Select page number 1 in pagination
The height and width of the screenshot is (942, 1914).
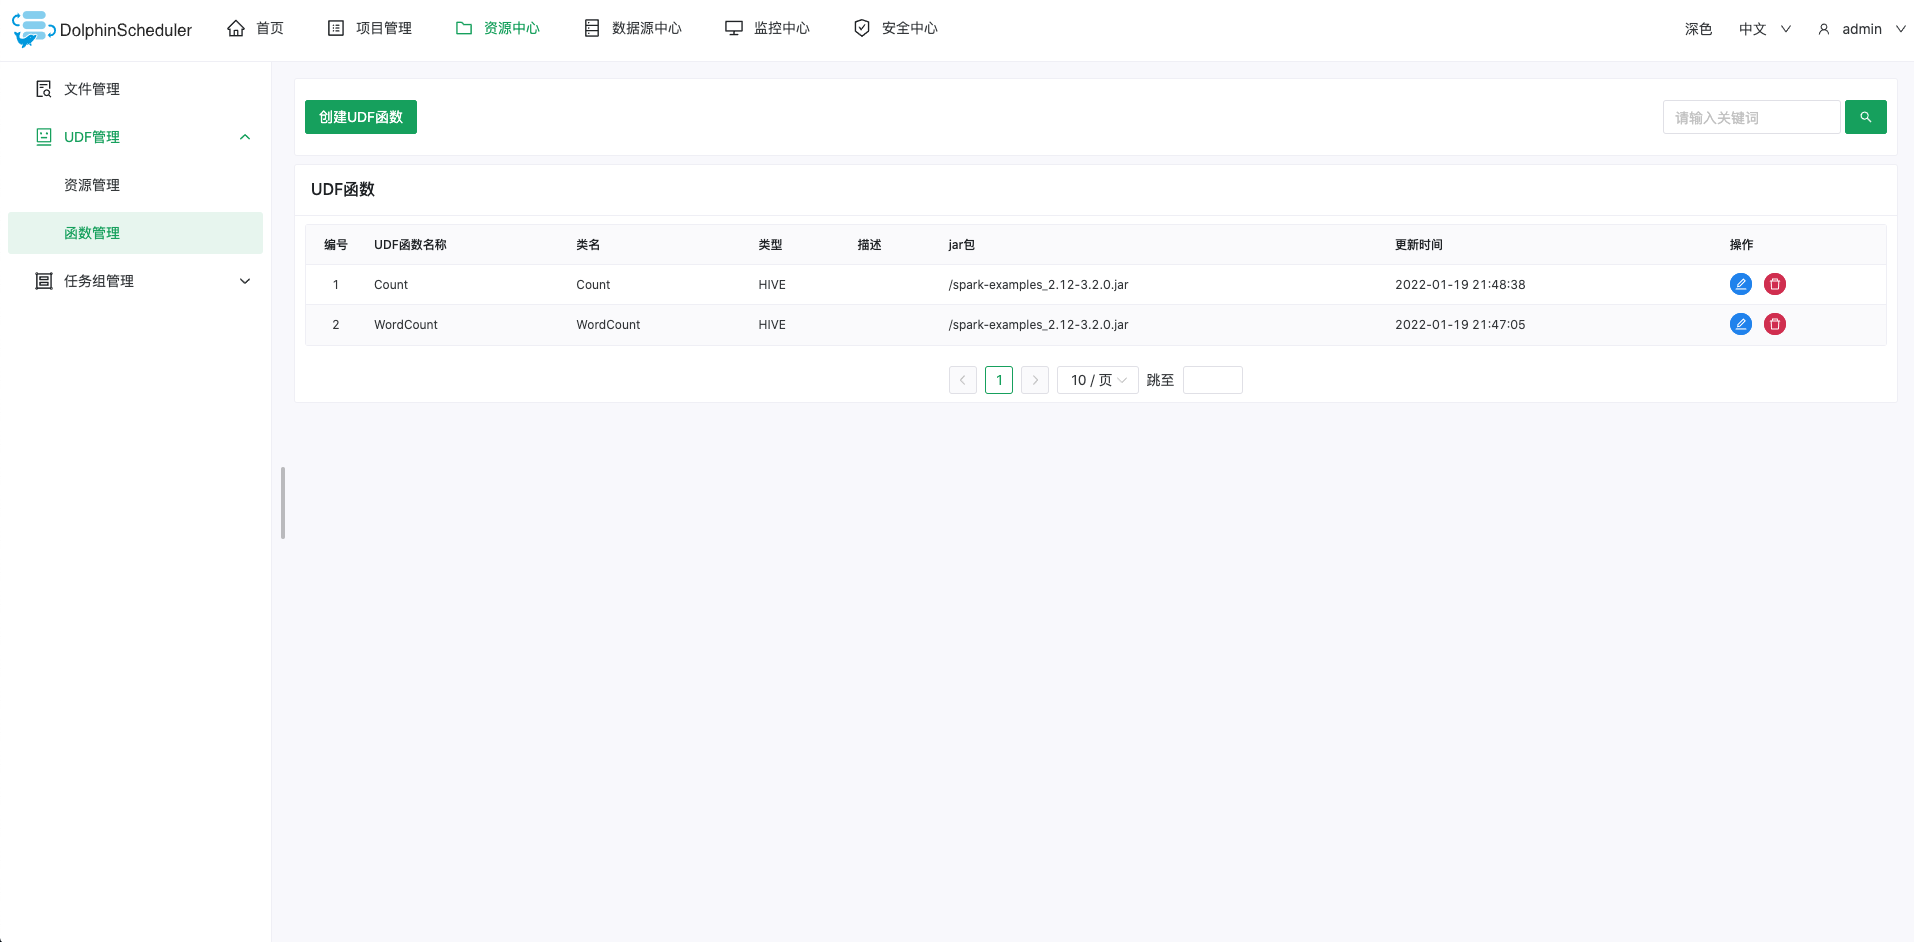[x=999, y=380]
